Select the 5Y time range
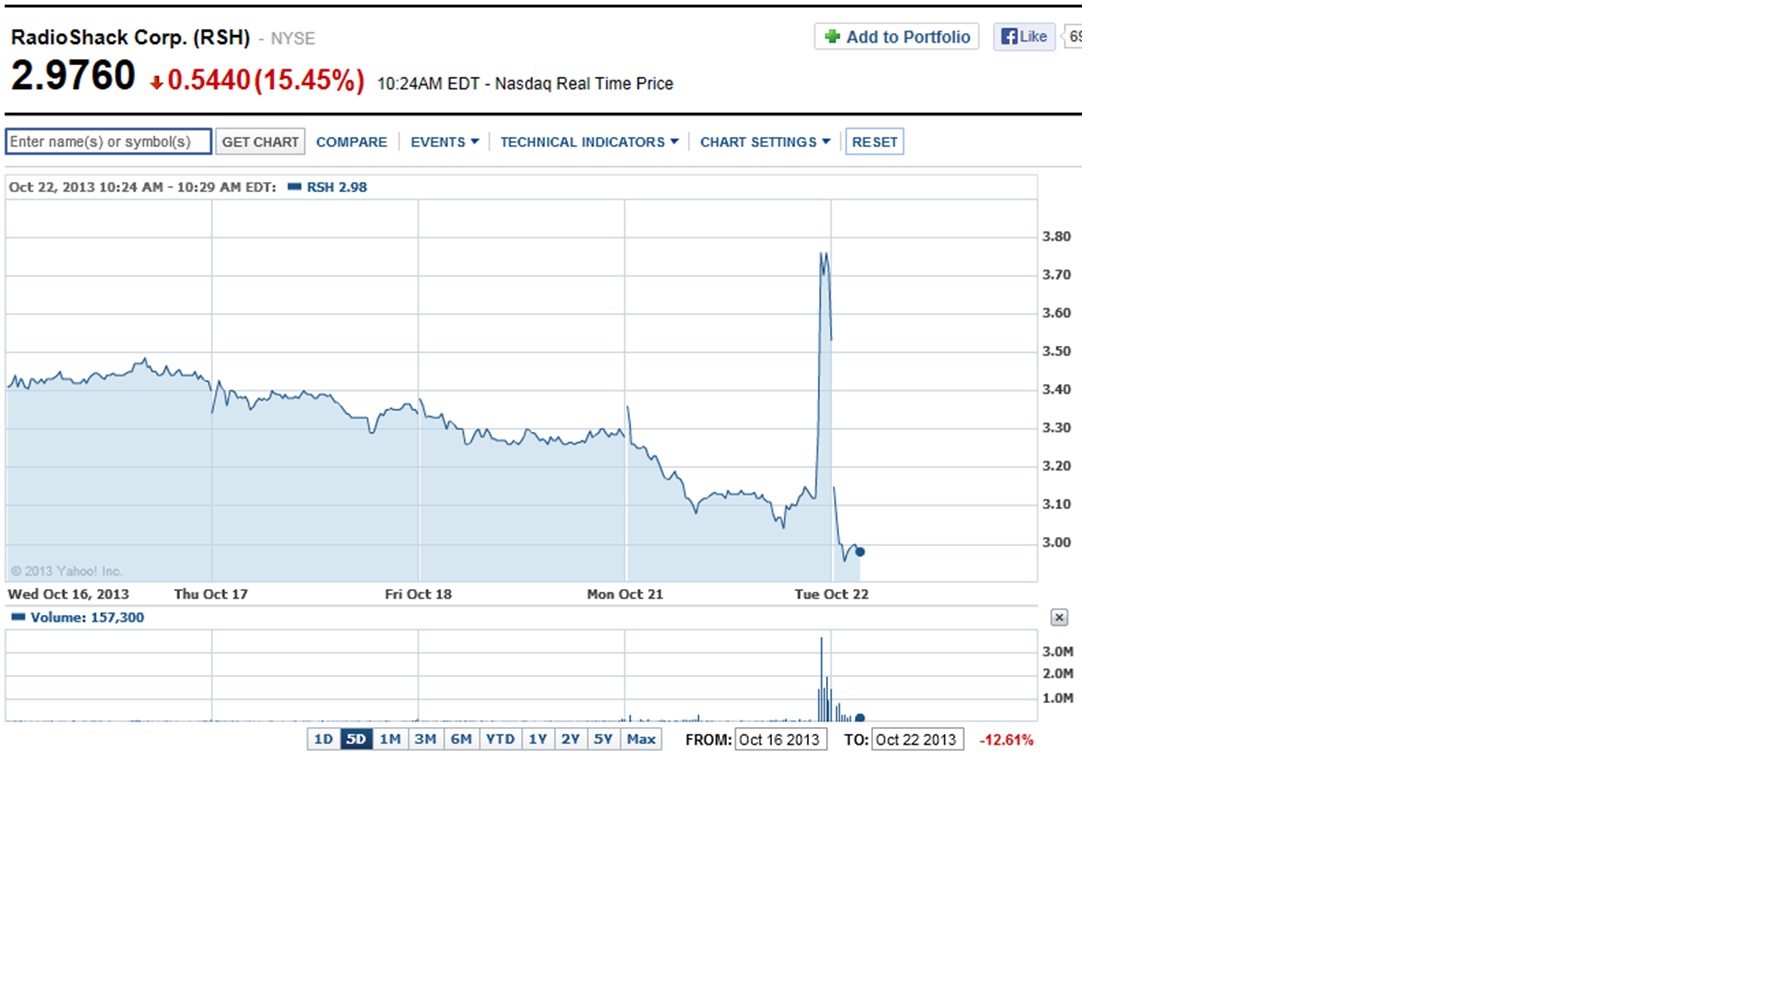Viewport: 1780px width, 984px height. [x=603, y=740]
